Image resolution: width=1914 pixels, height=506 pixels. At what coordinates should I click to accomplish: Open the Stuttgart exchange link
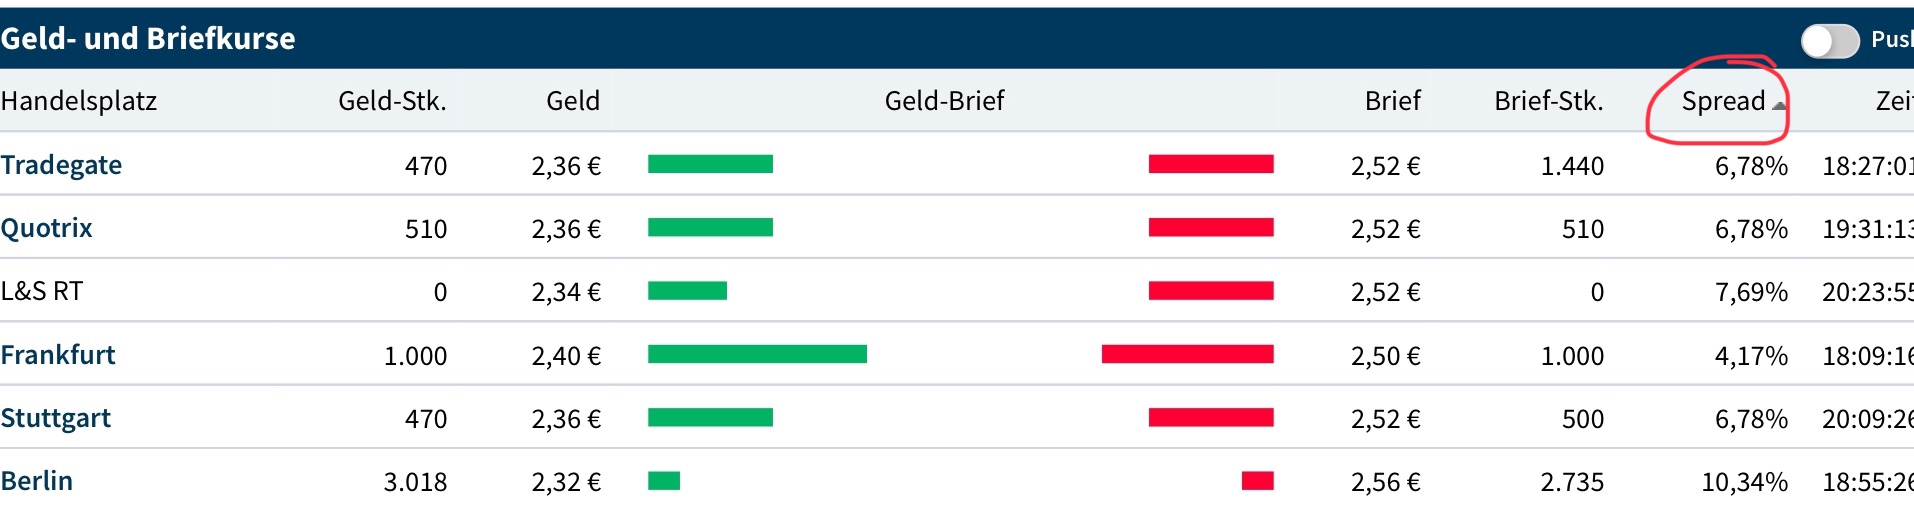(x=56, y=418)
